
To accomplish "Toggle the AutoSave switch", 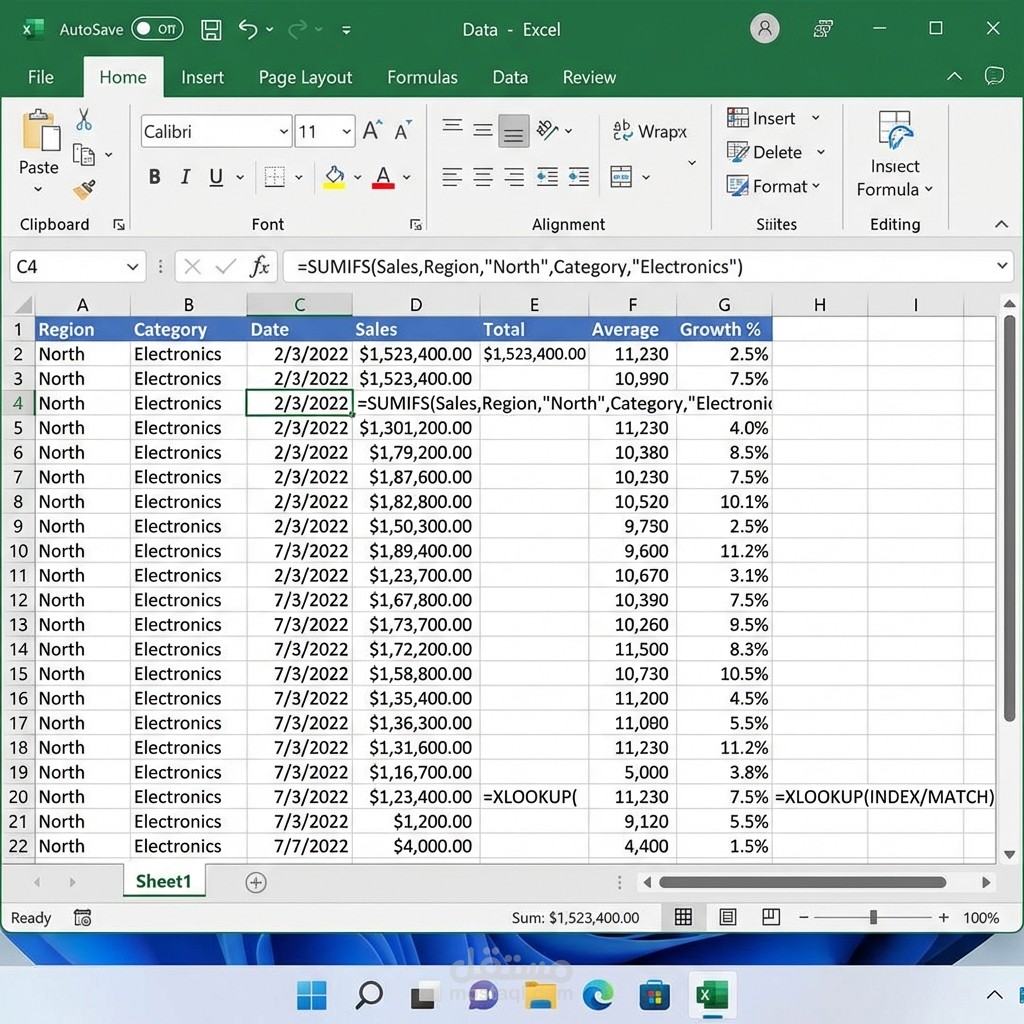I will [157, 29].
